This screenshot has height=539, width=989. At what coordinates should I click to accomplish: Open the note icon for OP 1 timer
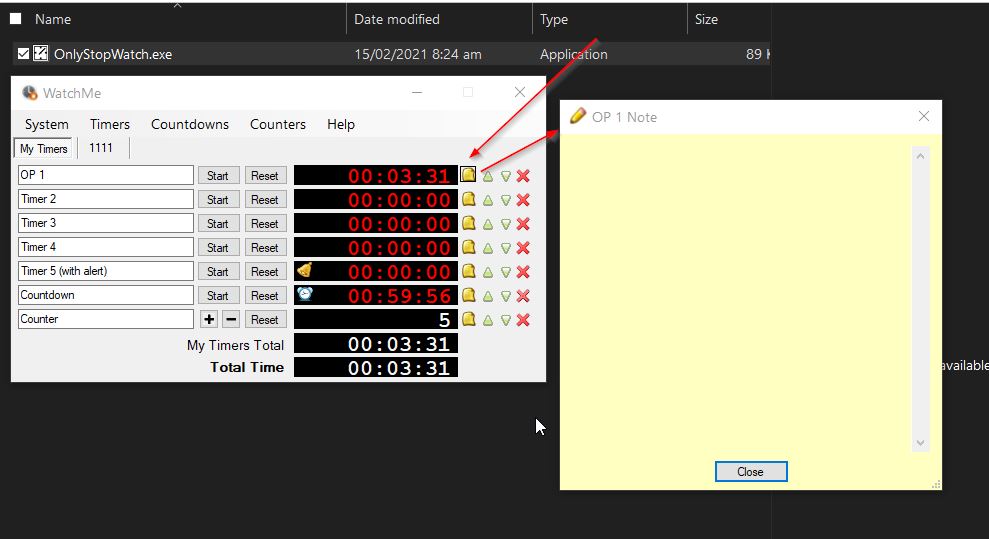click(x=468, y=175)
